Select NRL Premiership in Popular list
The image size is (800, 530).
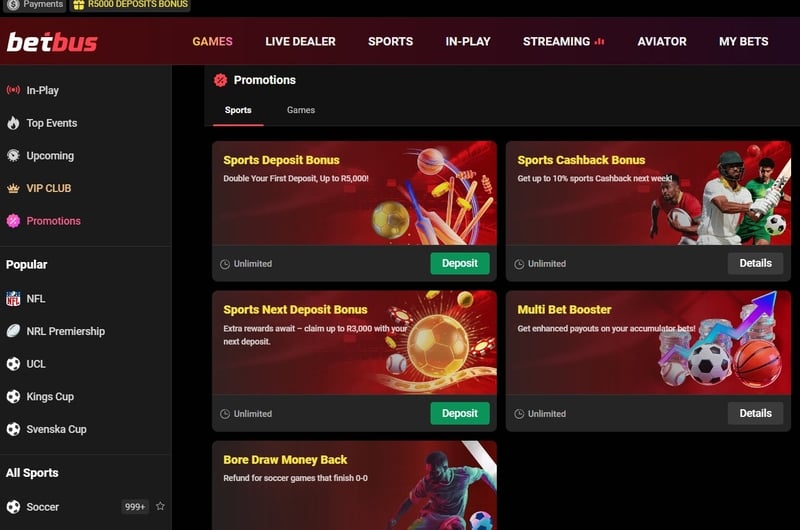(x=86, y=331)
